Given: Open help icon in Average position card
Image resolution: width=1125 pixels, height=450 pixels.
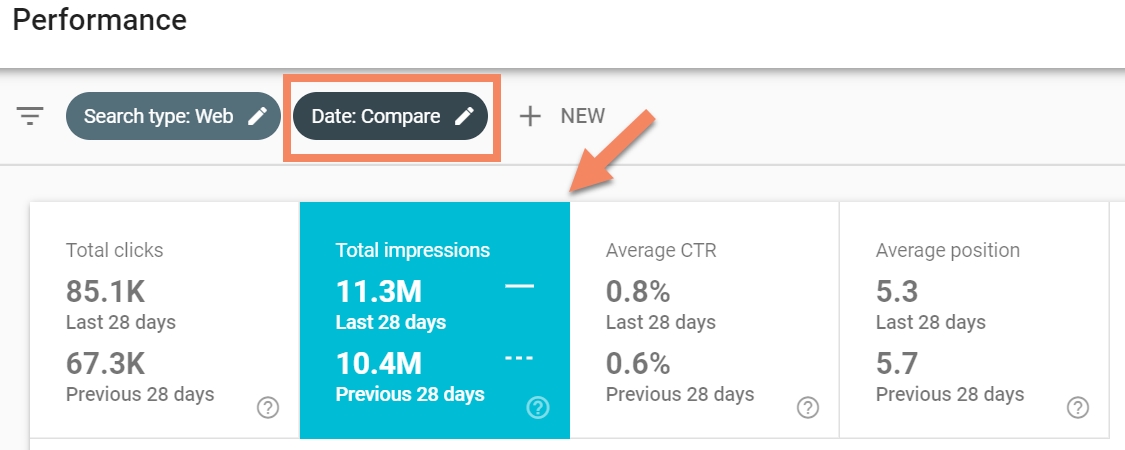Looking at the screenshot, I should tap(1078, 407).
